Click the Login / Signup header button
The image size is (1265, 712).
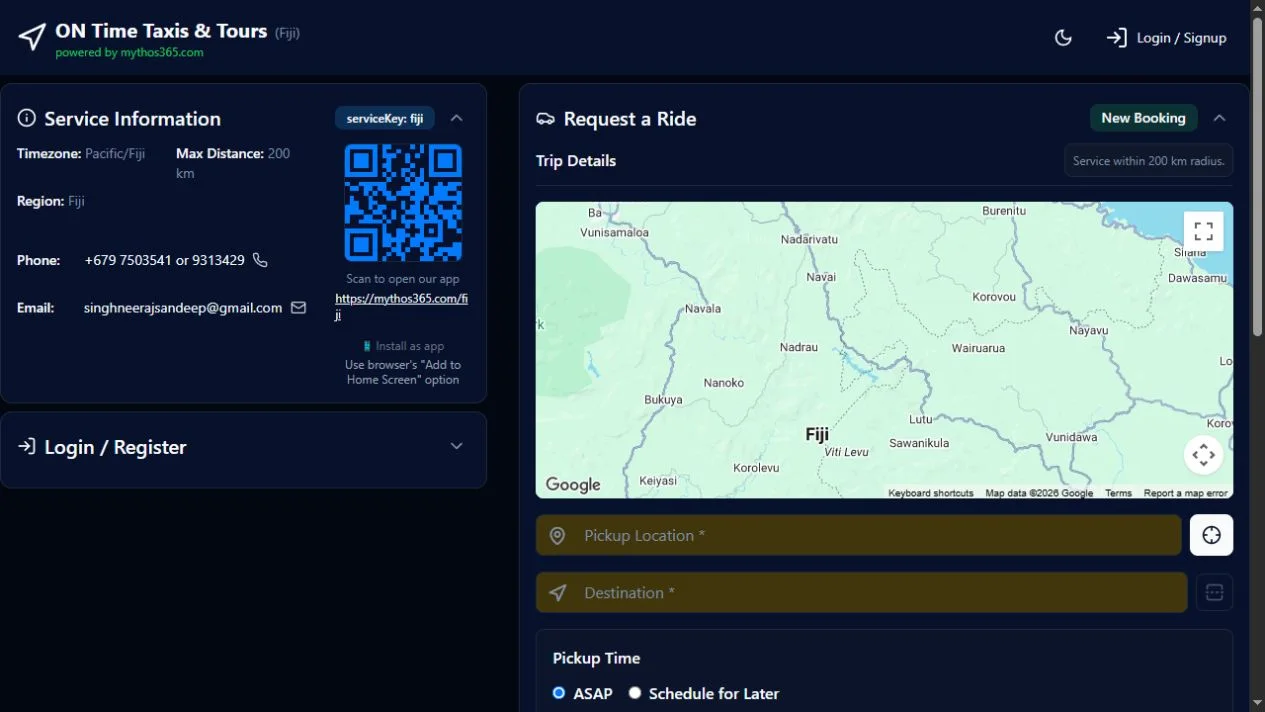click(1166, 38)
